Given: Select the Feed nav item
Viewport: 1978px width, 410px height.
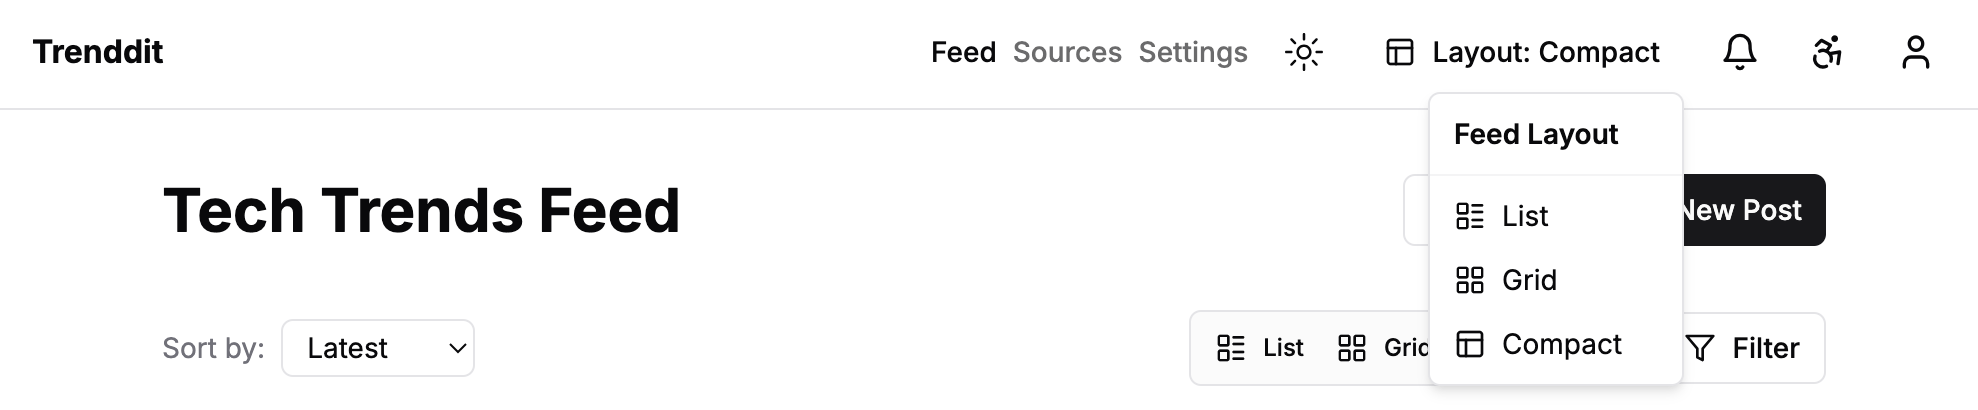Looking at the screenshot, I should (x=963, y=52).
